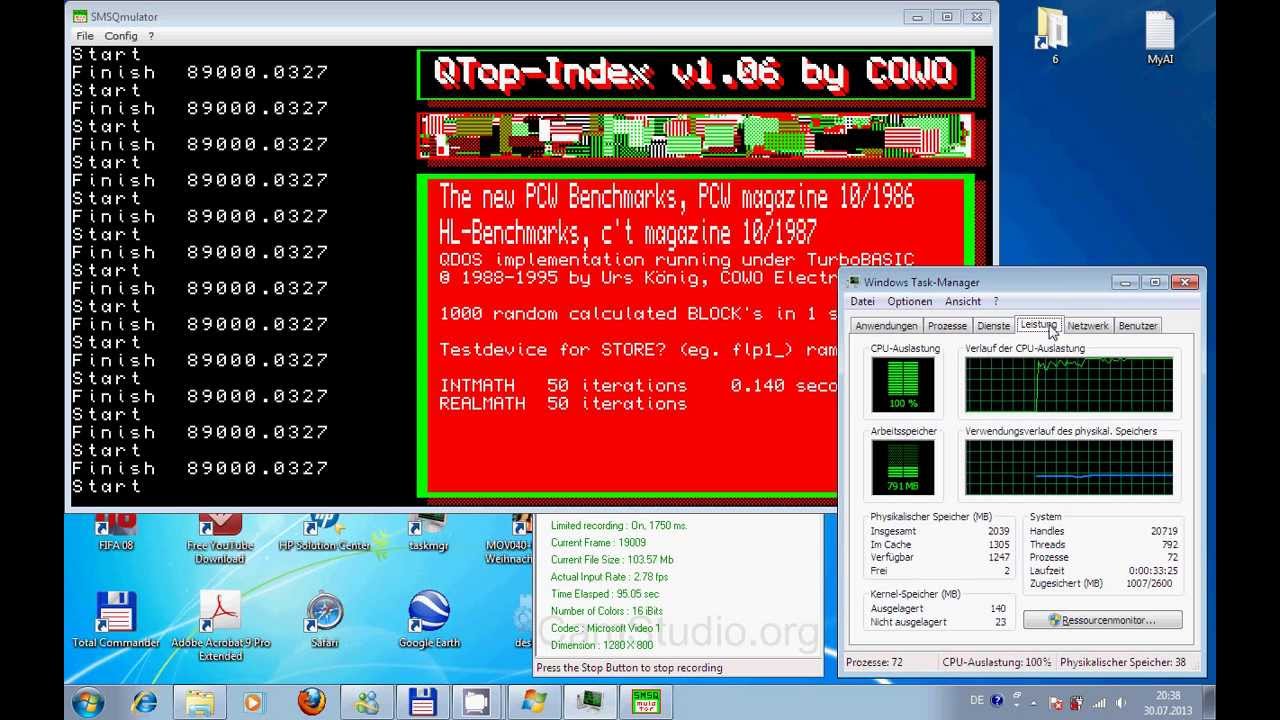
Task: Open the ? help menu in SMSQmulator
Action: click(x=151, y=36)
